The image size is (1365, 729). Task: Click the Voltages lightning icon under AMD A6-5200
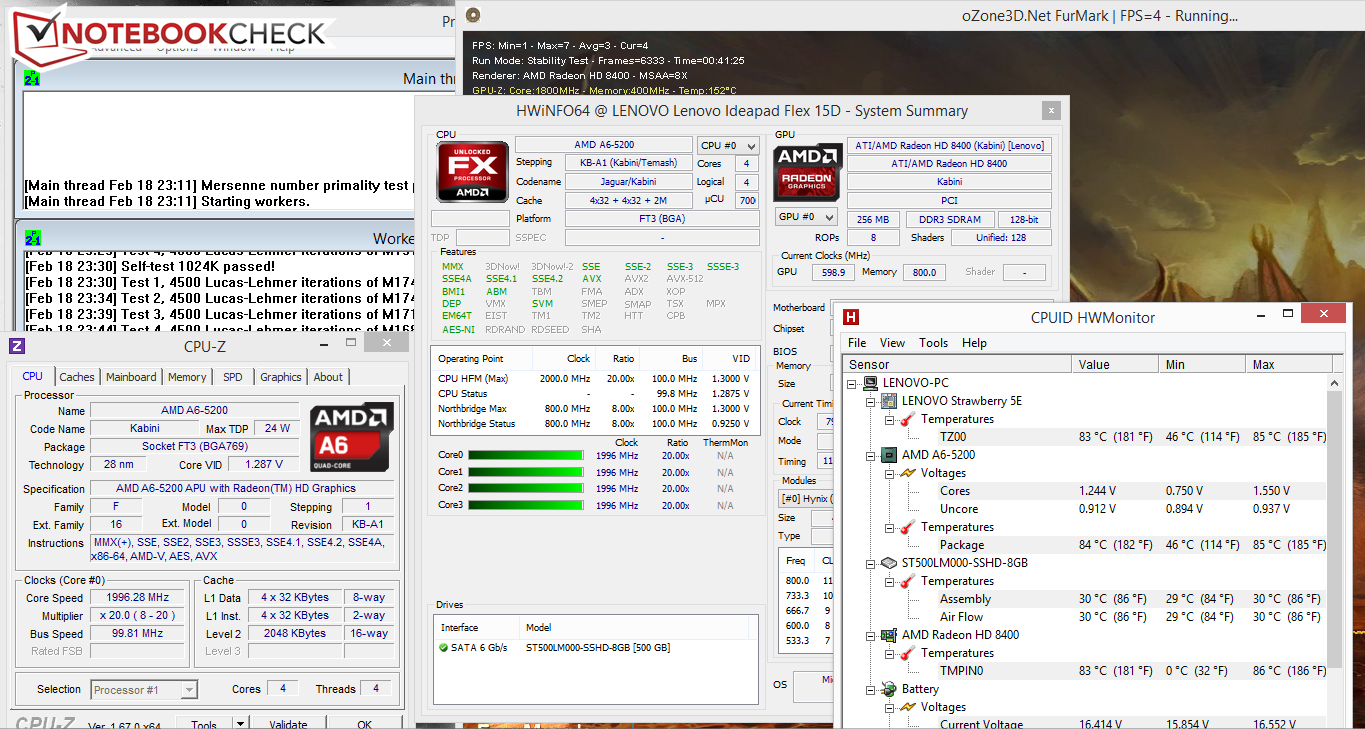pos(907,473)
